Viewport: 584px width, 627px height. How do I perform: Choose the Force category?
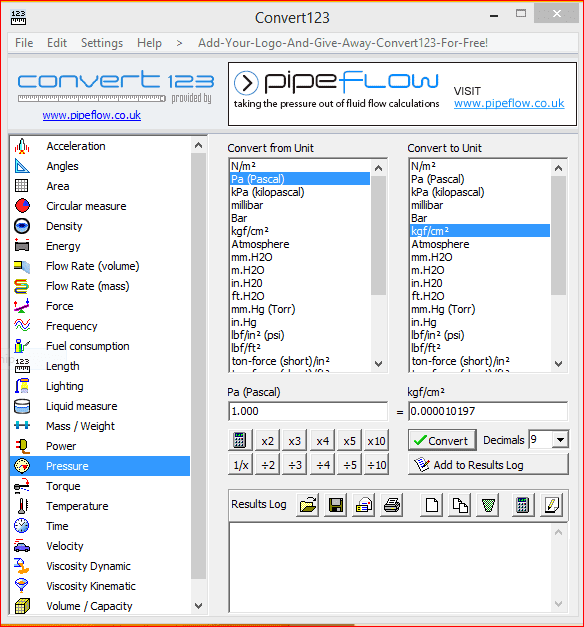point(100,306)
